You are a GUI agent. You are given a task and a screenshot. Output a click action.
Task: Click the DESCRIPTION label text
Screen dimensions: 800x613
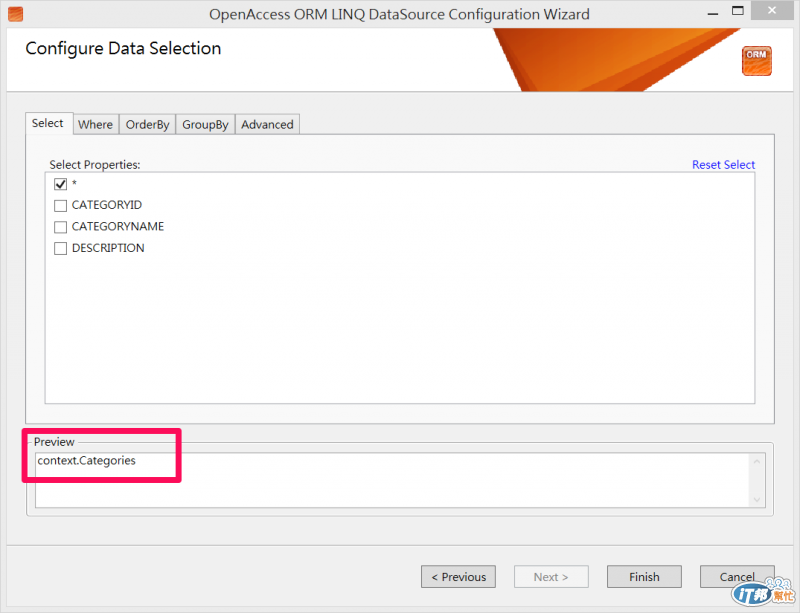[108, 248]
